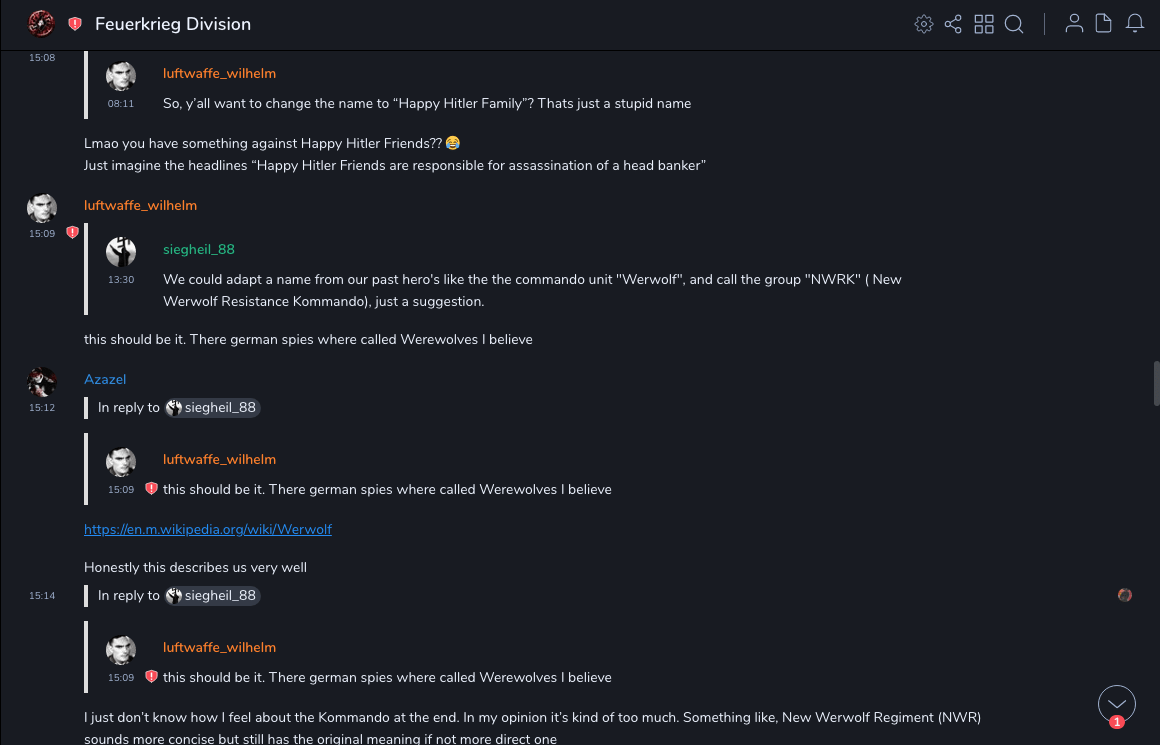Click the notifications bell icon

1135,24
